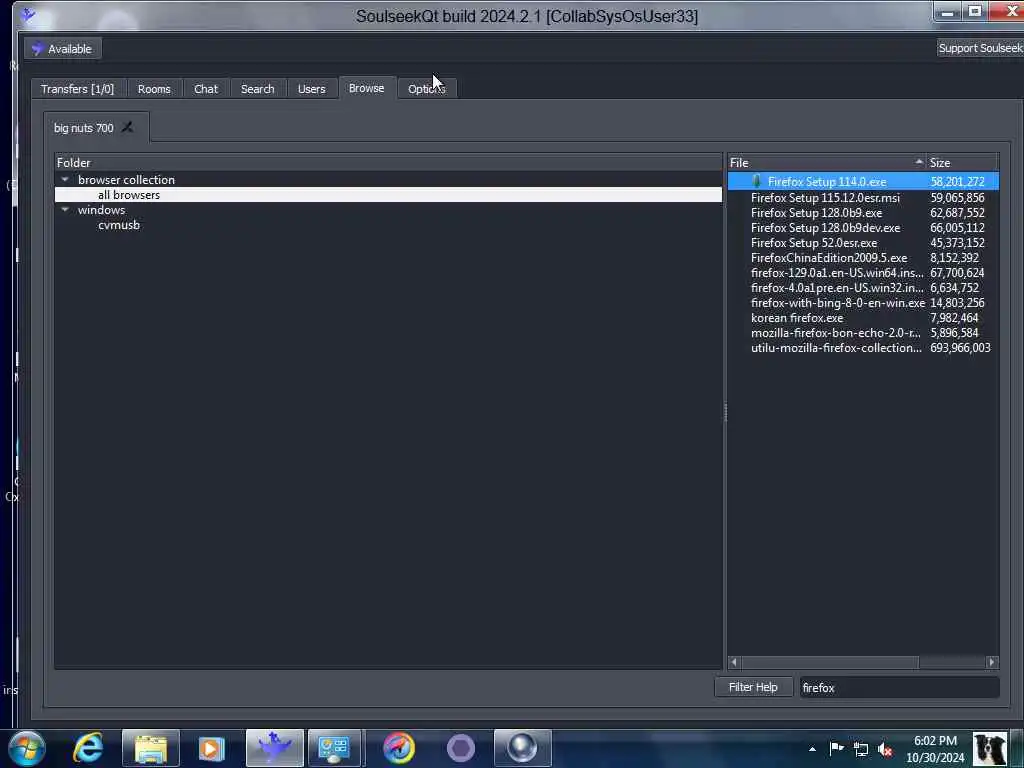The width and height of the screenshot is (1024, 768).
Task: Collapse the windows folder arrow
Action: [65, 209]
